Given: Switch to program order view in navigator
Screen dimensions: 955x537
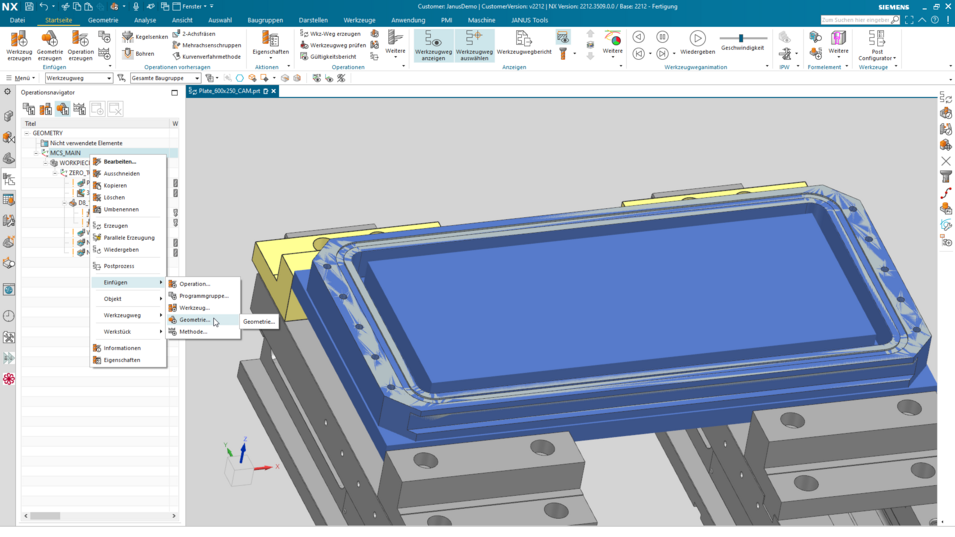Looking at the screenshot, I should pos(29,109).
